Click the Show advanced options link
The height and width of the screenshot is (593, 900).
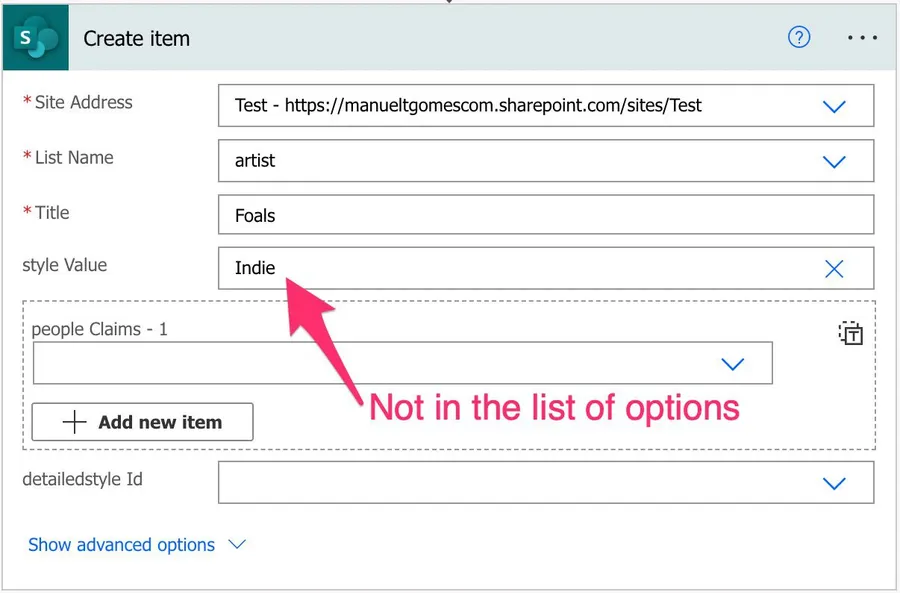[x=121, y=545]
